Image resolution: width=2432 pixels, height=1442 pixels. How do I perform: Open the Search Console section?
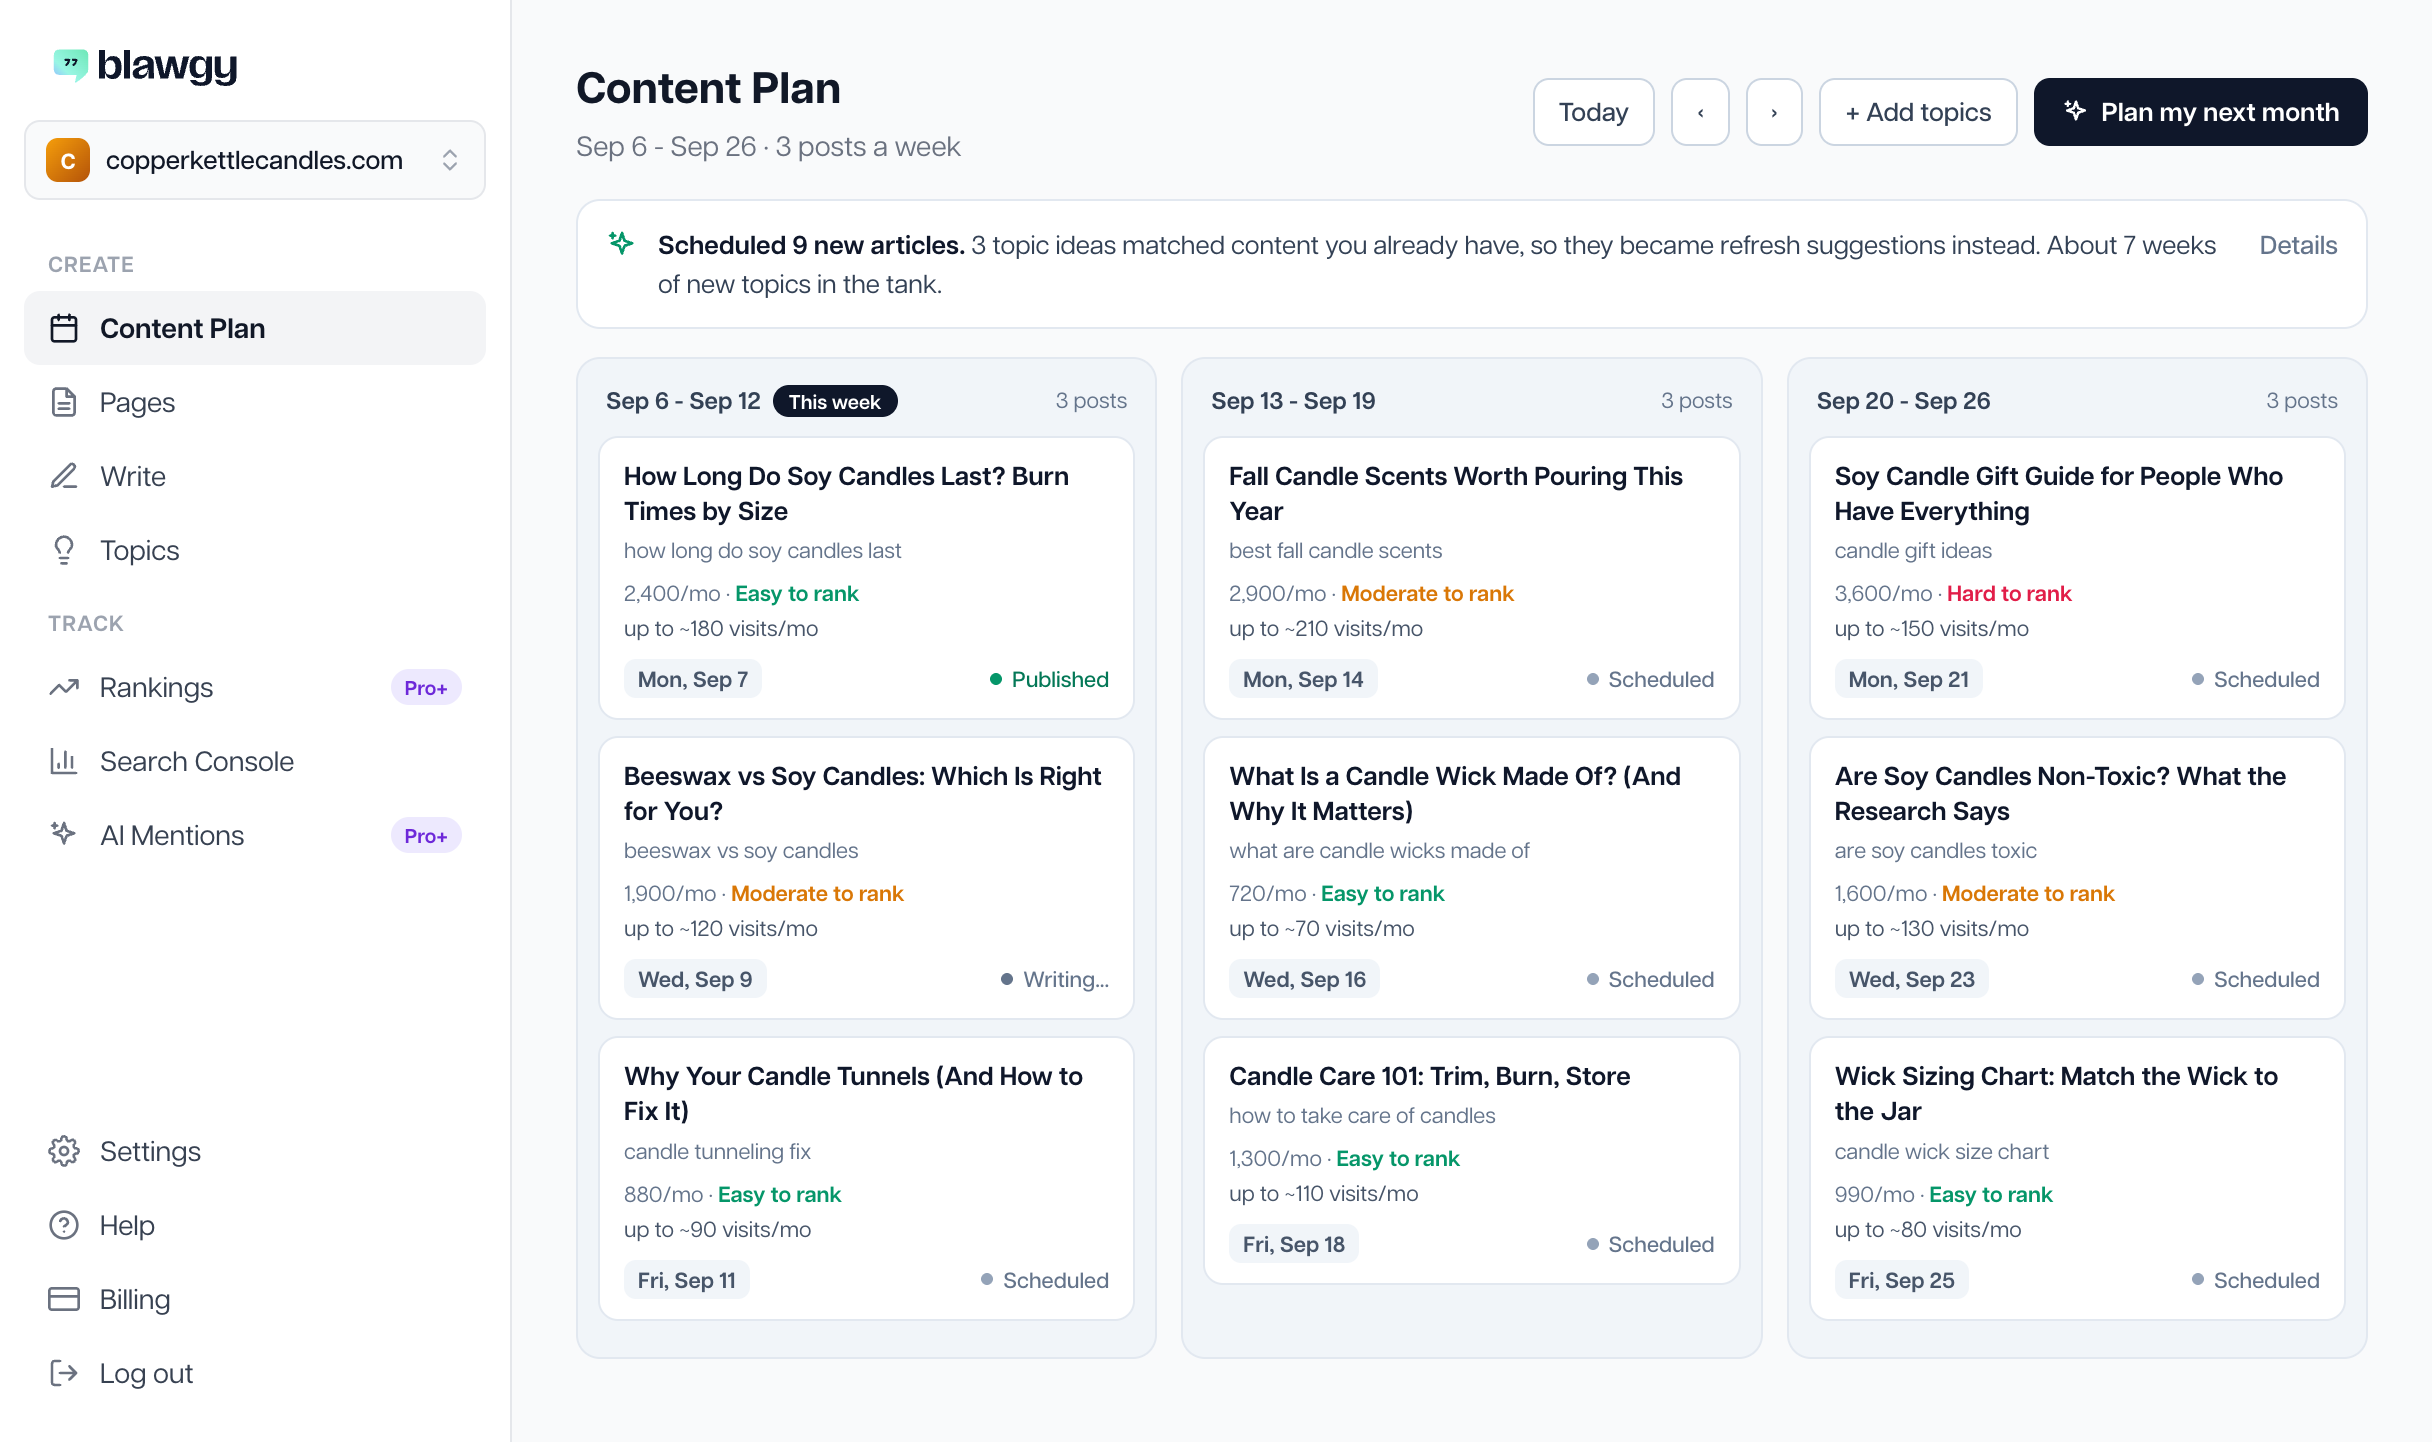pos(255,761)
